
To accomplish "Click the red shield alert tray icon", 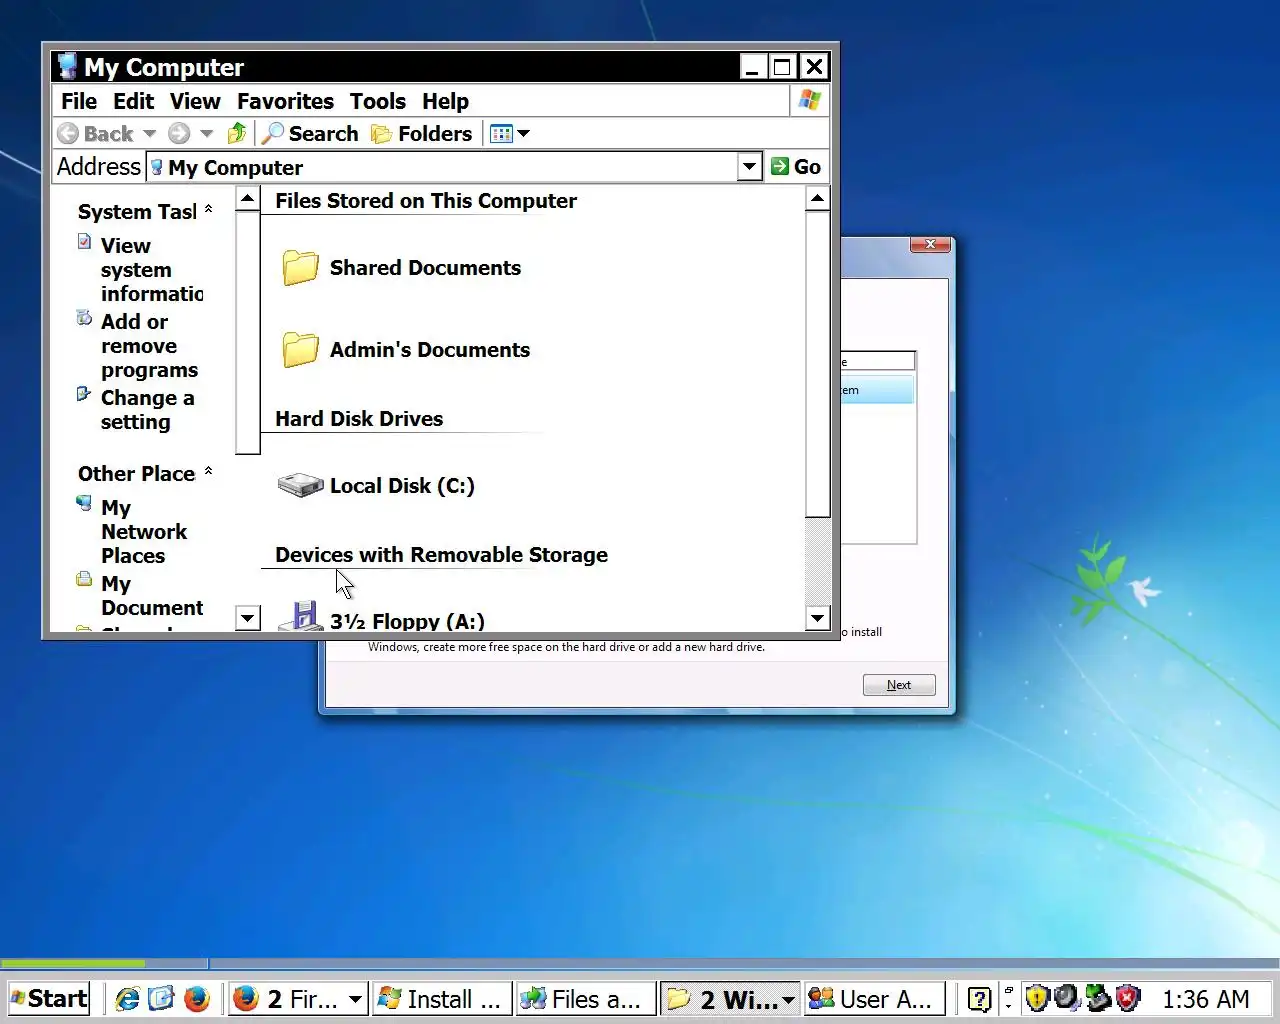I will click(1128, 998).
